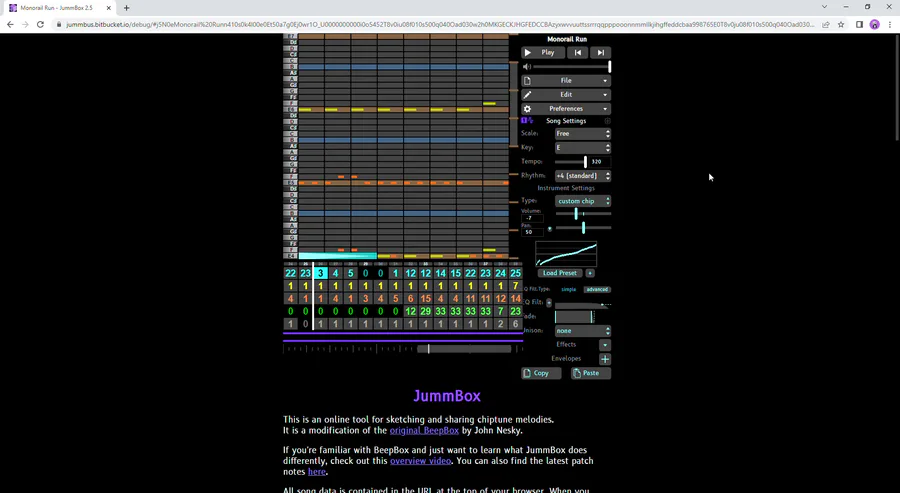Select pattern 0 in the gray channel
900x493 pixels.
click(305, 324)
